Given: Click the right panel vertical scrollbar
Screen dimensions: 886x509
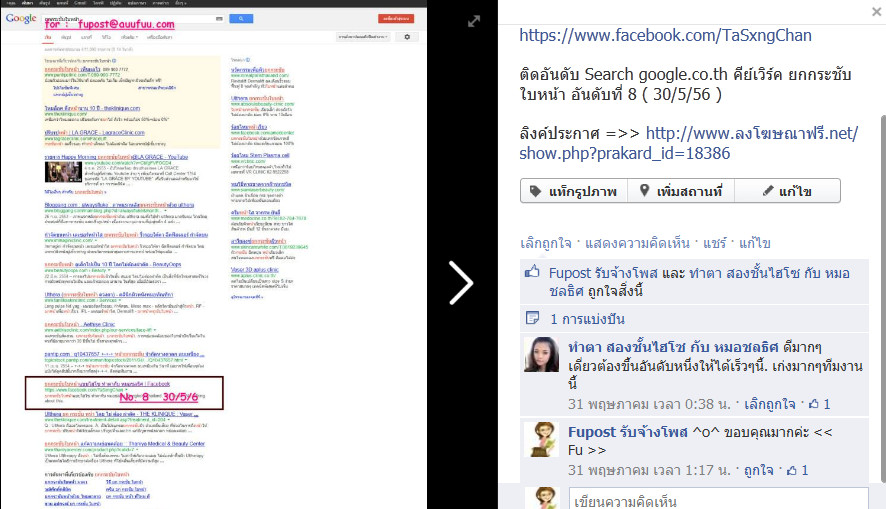Looking at the screenshot, I should (x=883, y=298).
